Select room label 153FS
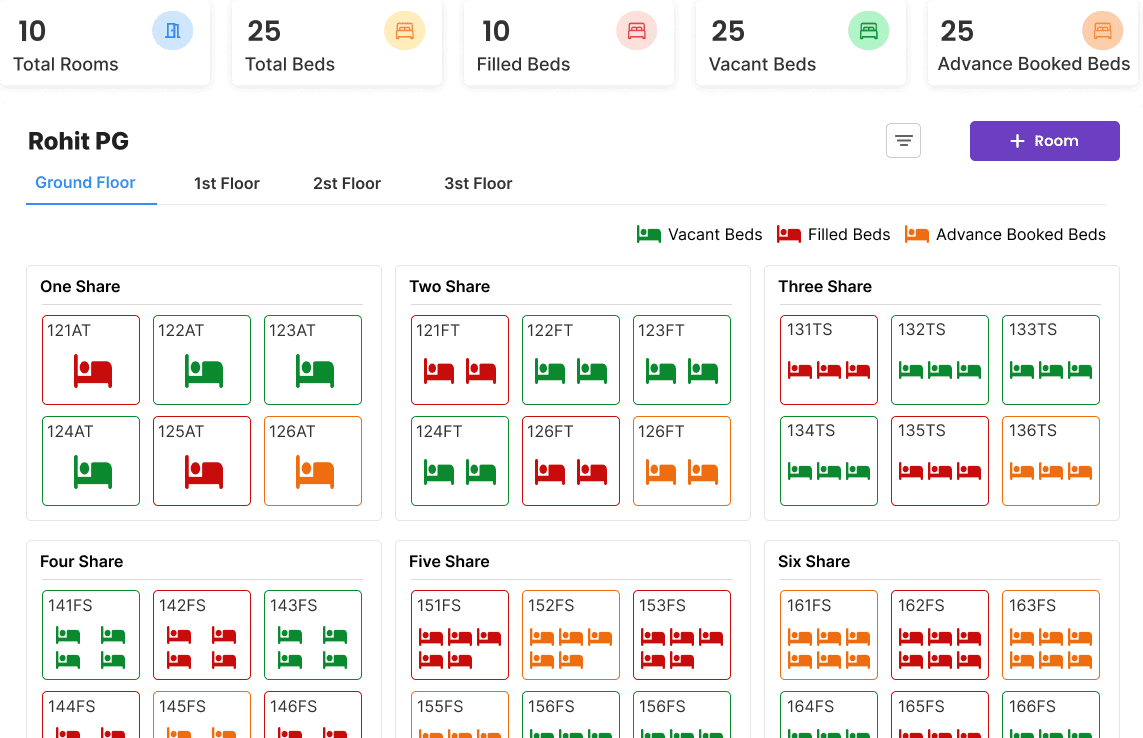Screen dimensions: 1143x738 click(x=662, y=605)
